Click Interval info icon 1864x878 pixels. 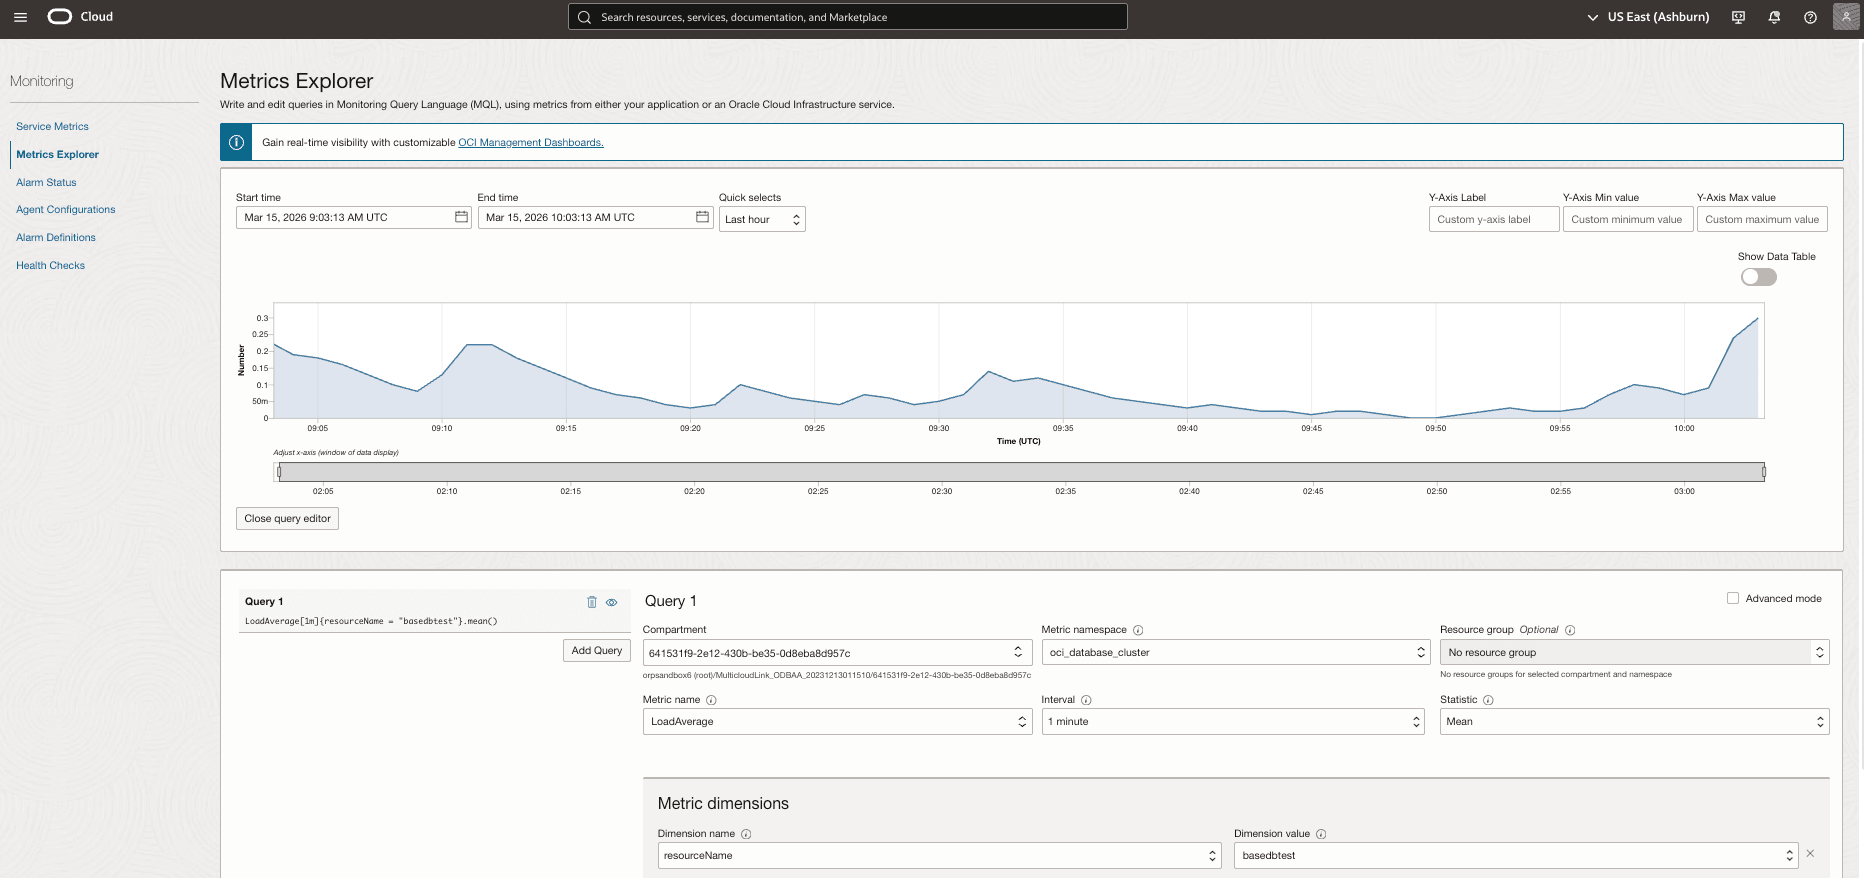pyautogui.click(x=1086, y=700)
